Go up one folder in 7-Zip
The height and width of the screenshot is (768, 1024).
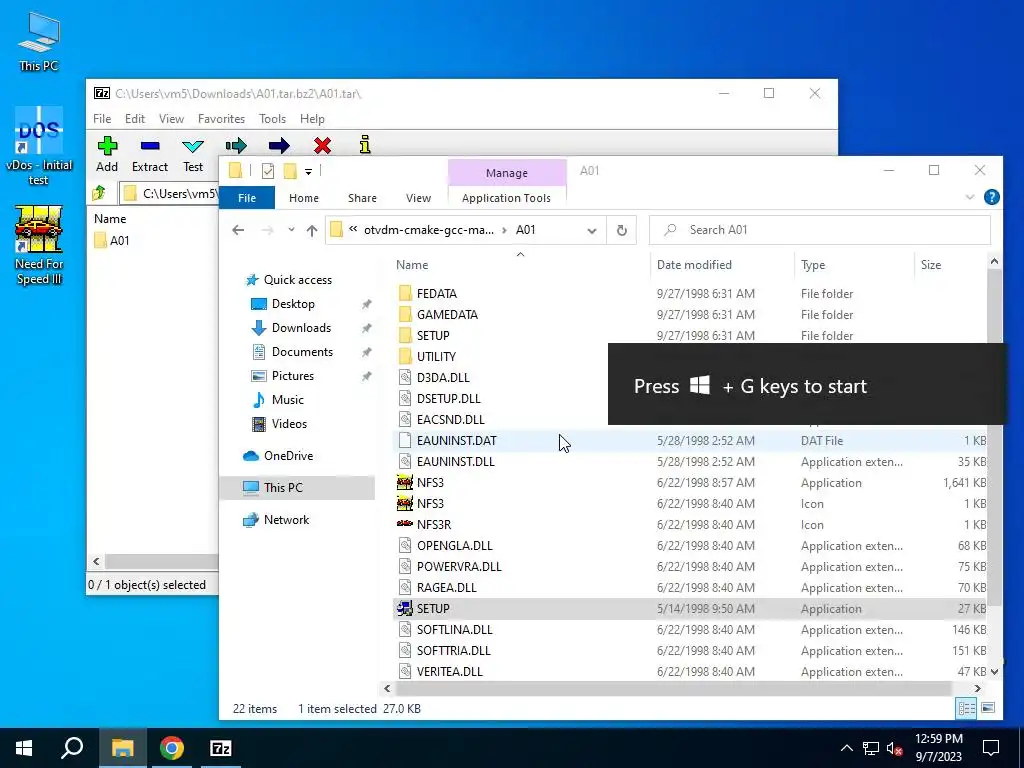[x=99, y=193]
